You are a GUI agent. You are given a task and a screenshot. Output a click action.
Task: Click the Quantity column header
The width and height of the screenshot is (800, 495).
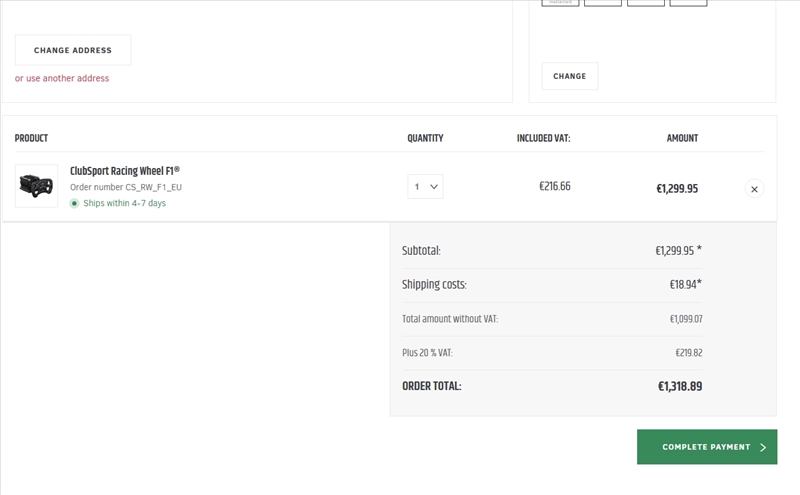425,138
